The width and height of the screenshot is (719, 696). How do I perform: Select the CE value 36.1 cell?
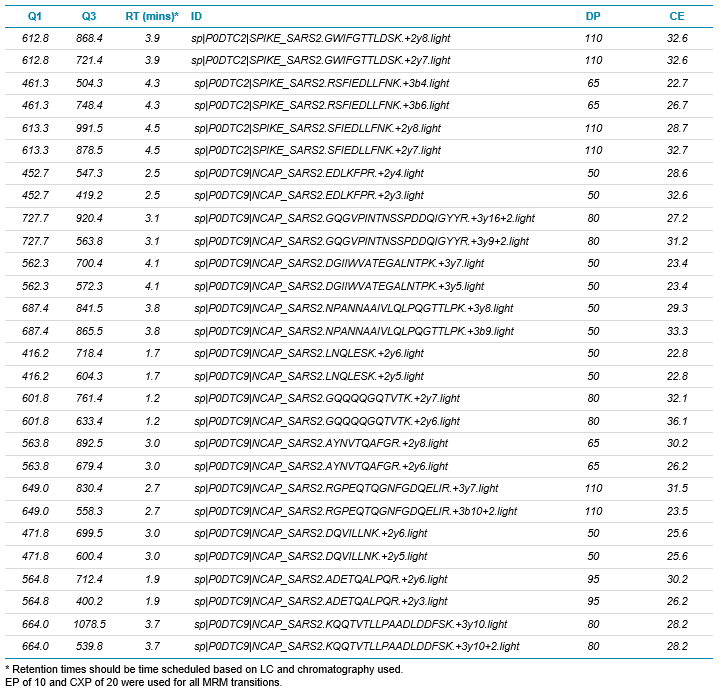pos(677,421)
